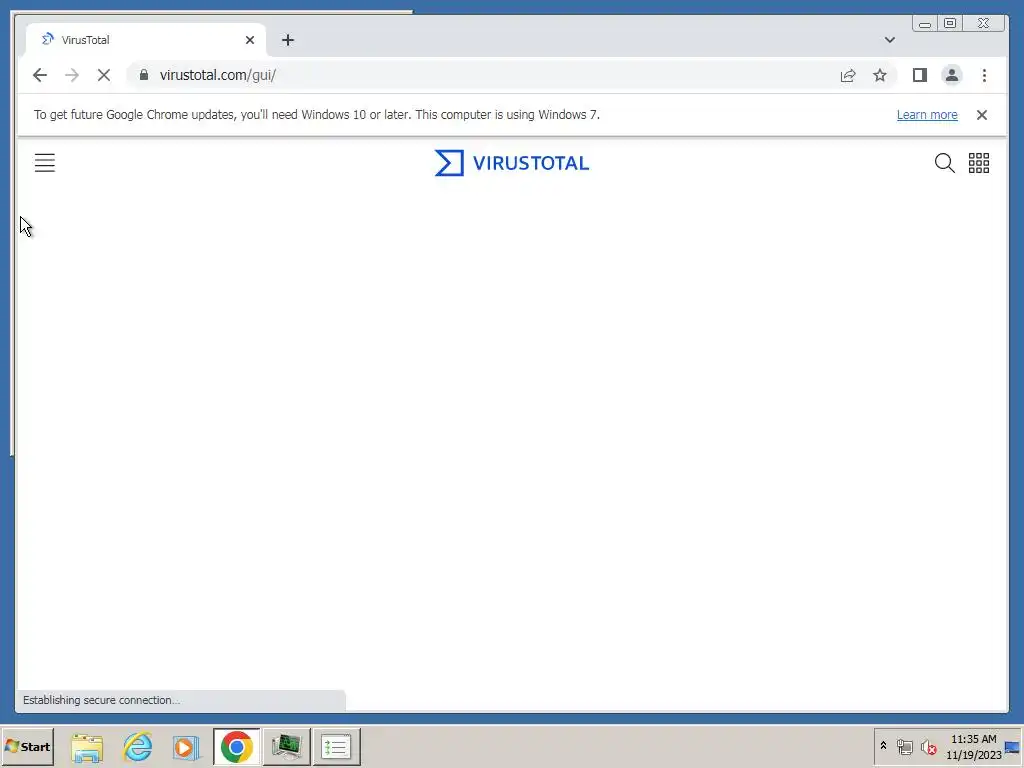Go forward in Chrome history
Viewport: 1024px width, 768px height.
(x=72, y=75)
